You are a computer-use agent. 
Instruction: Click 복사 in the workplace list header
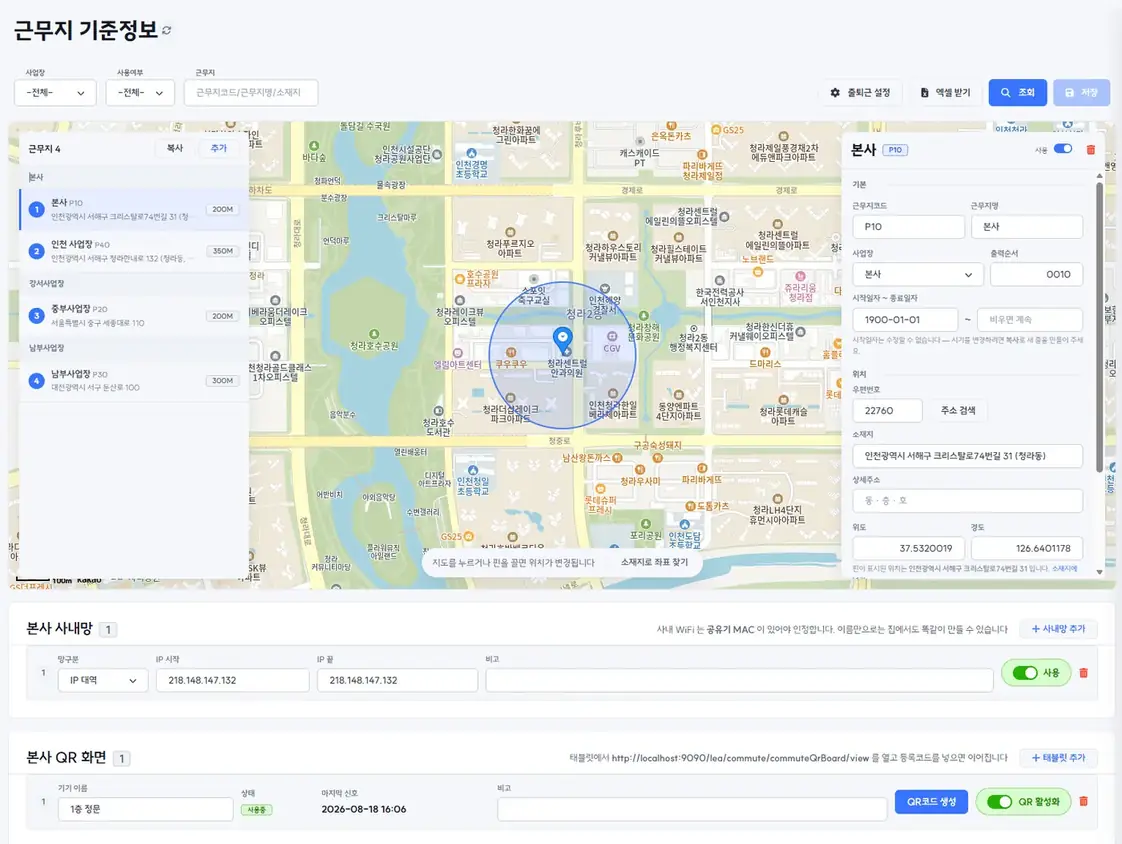tap(175, 148)
